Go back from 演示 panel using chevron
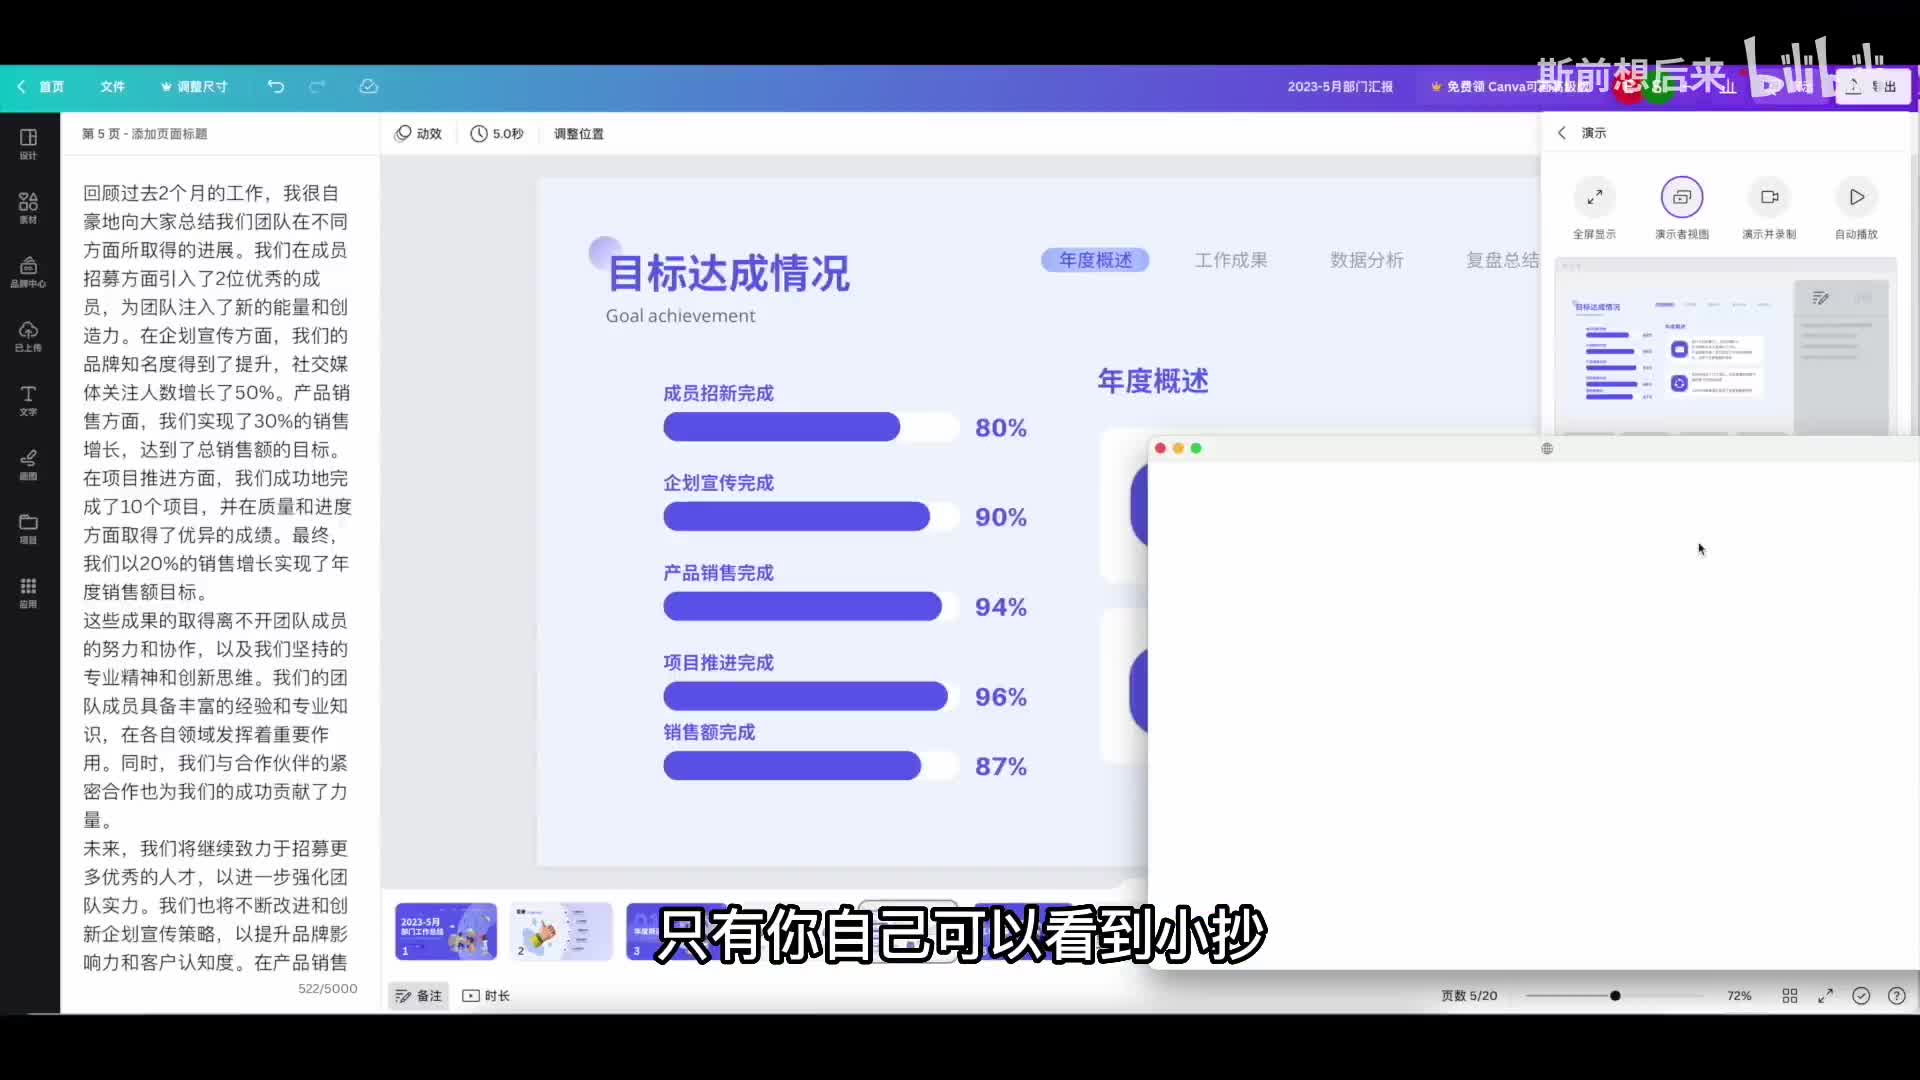 1562,133
